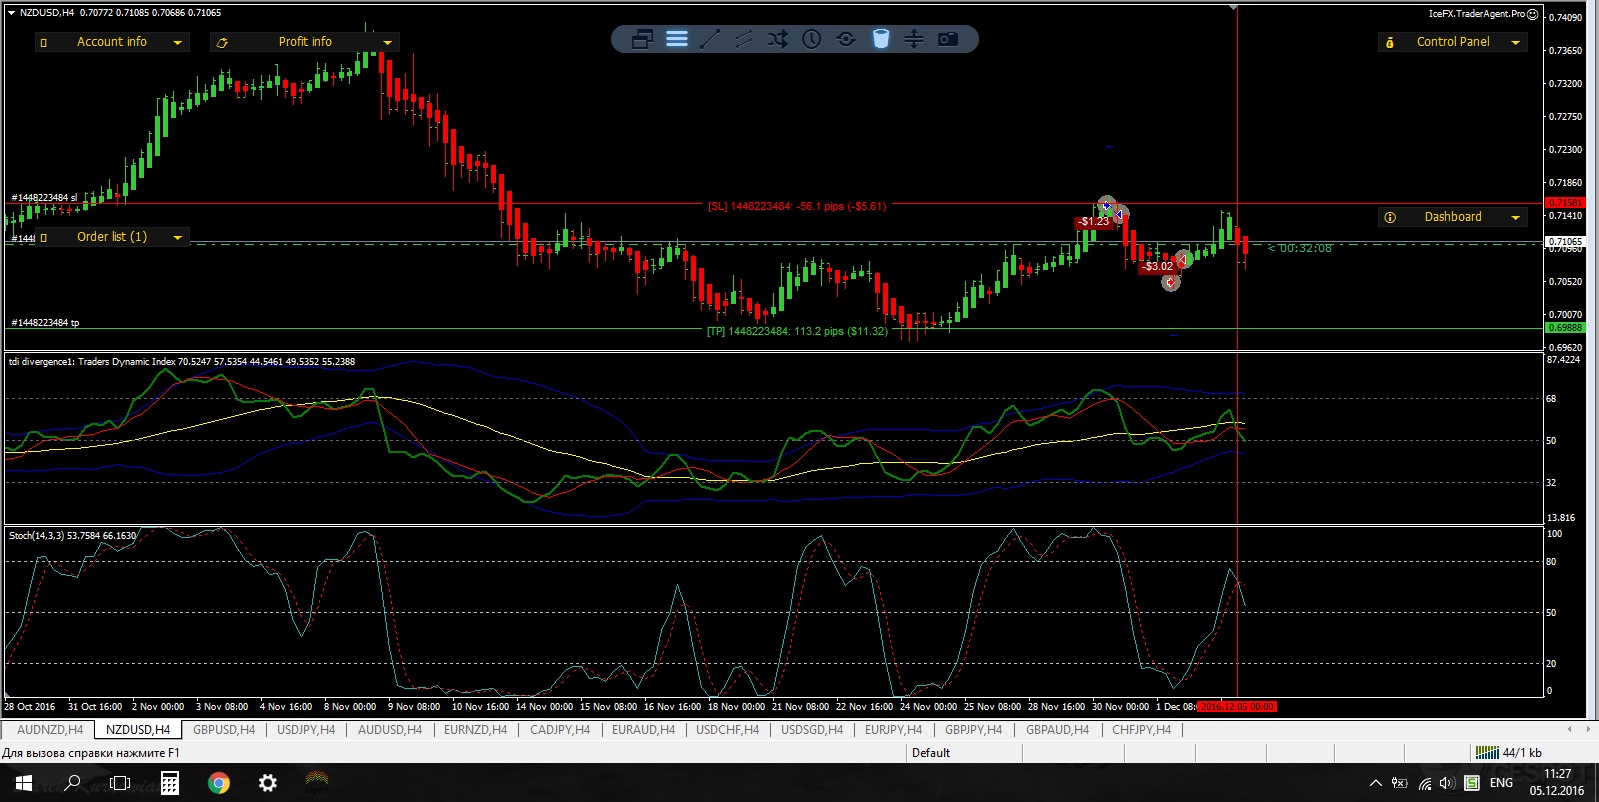
Task: Click the highlighted trash bin icon
Action: (x=880, y=39)
